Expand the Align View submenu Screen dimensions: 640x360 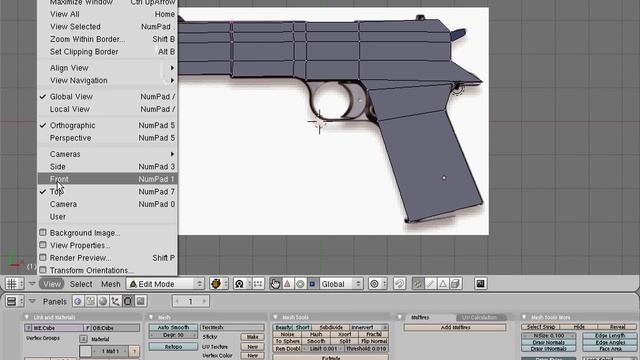(108, 68)
